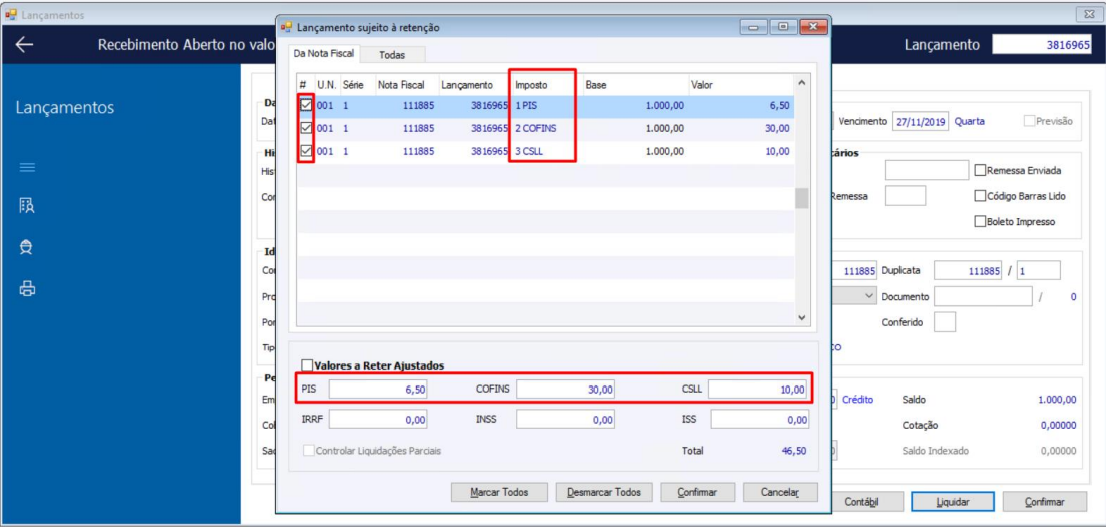Click the Base column header
Image resolution: width=1107 pixels, height=528 pixels.
point(596,85)
